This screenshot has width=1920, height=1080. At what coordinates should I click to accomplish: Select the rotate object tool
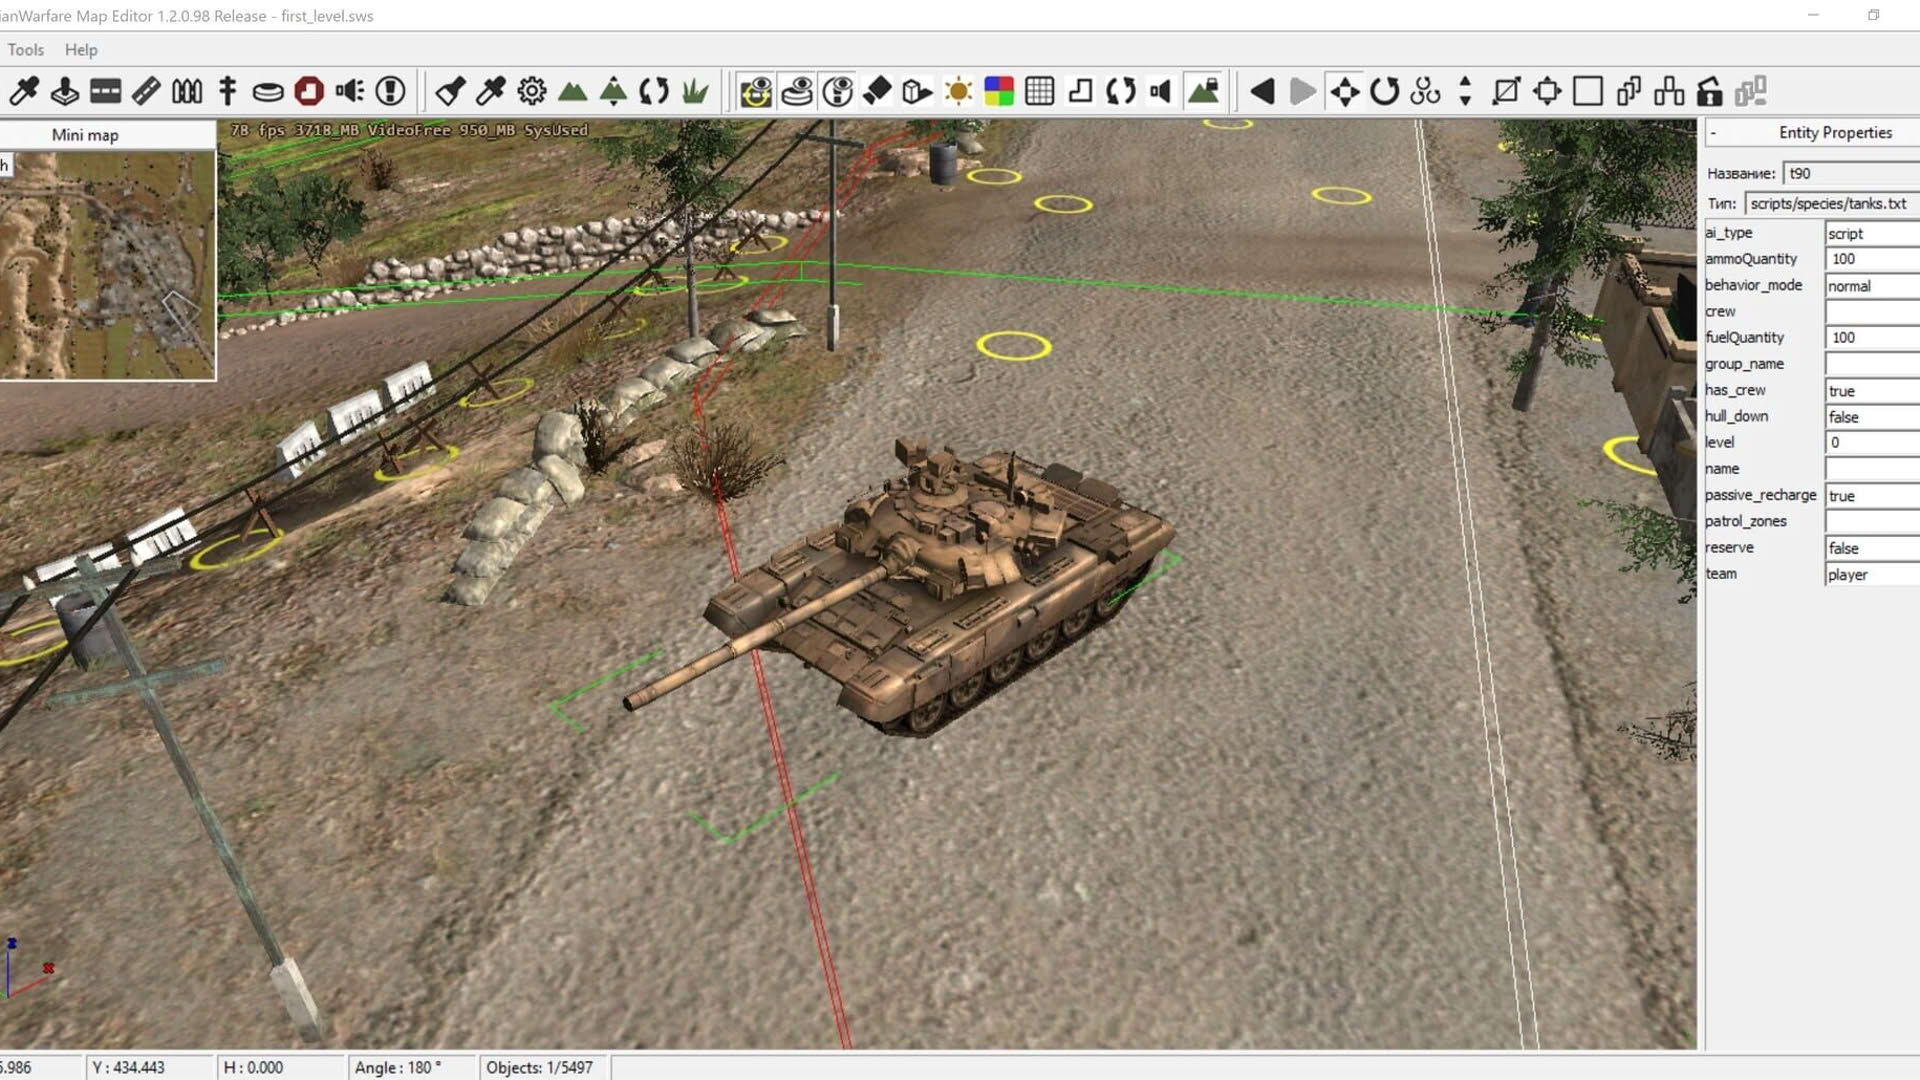[1384, 91]
